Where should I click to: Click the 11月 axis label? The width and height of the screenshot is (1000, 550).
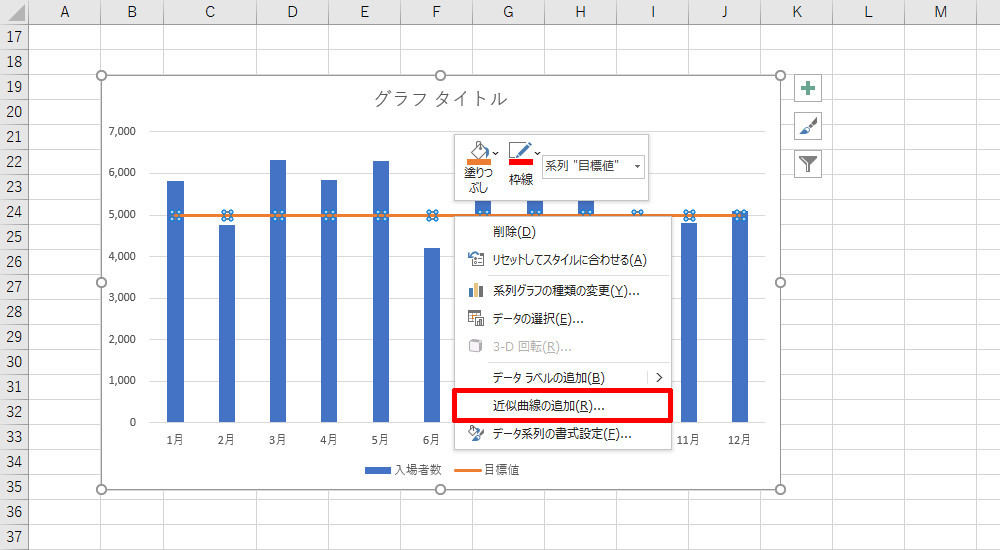(x=688, y=440)
